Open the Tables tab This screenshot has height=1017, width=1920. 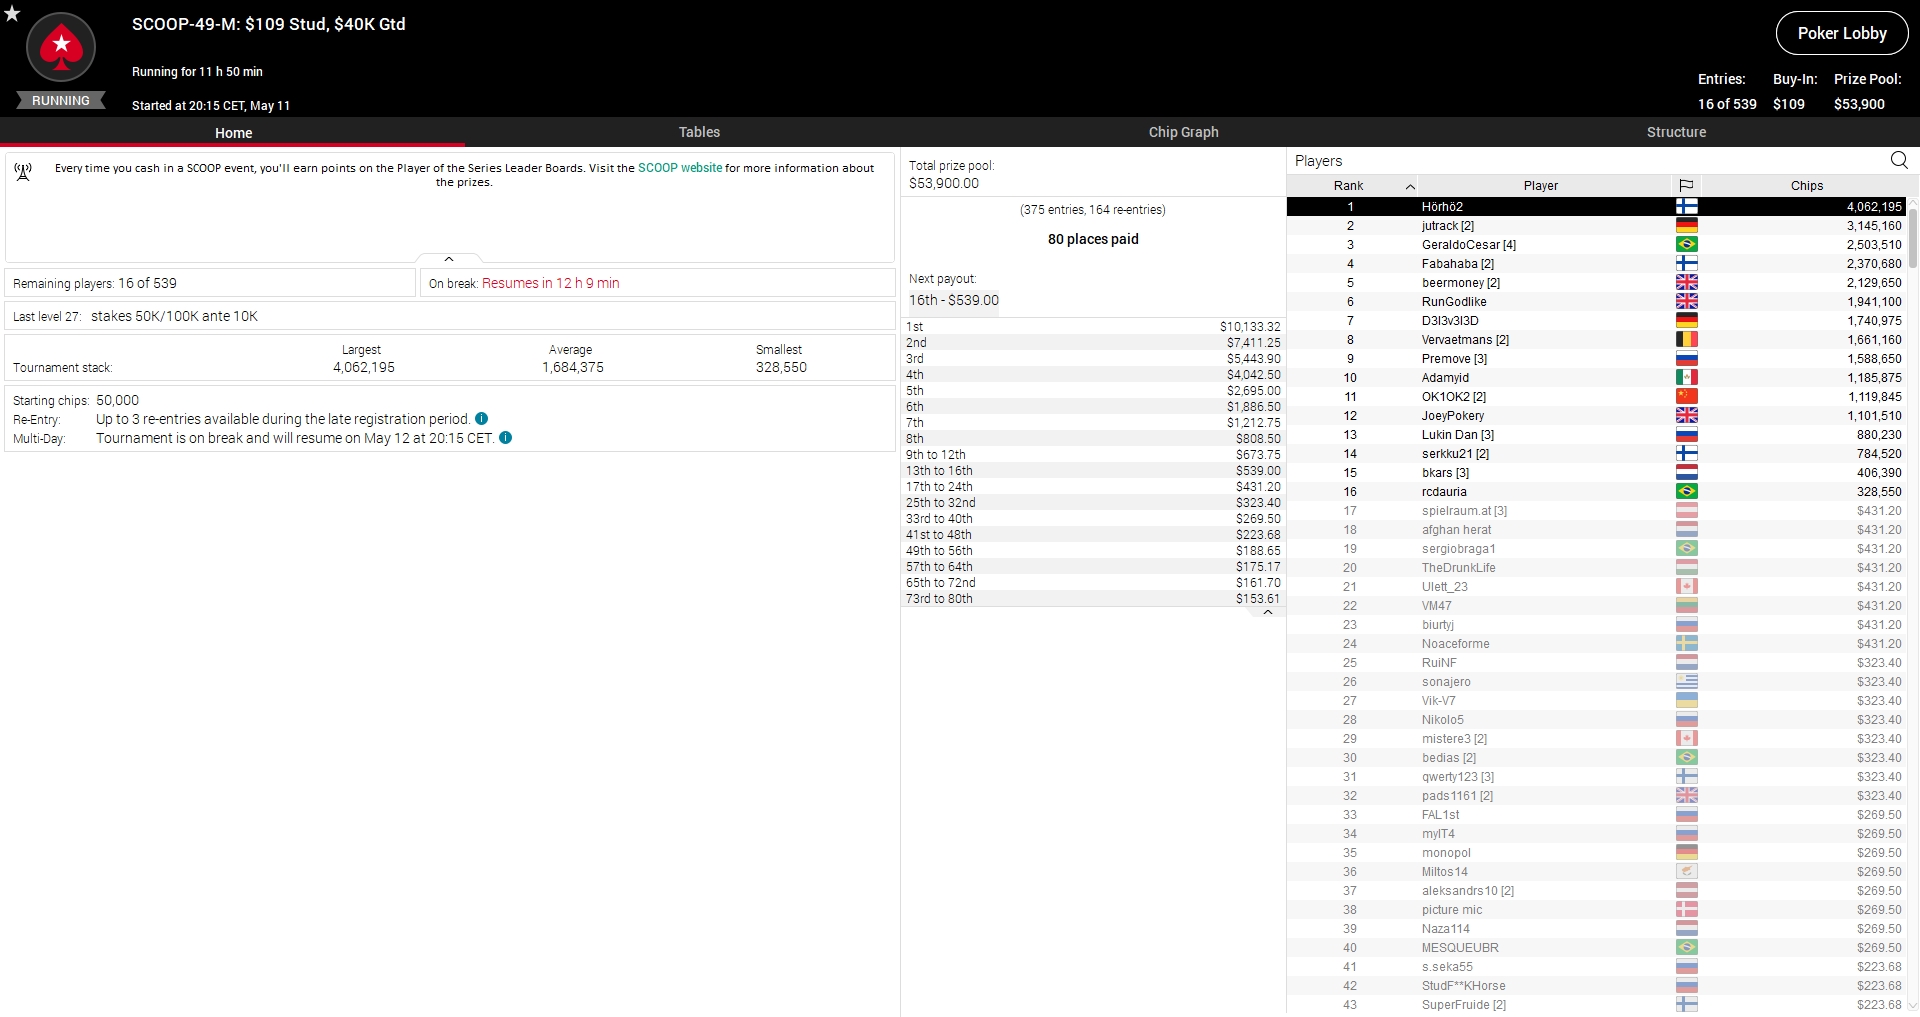(699, 132)
